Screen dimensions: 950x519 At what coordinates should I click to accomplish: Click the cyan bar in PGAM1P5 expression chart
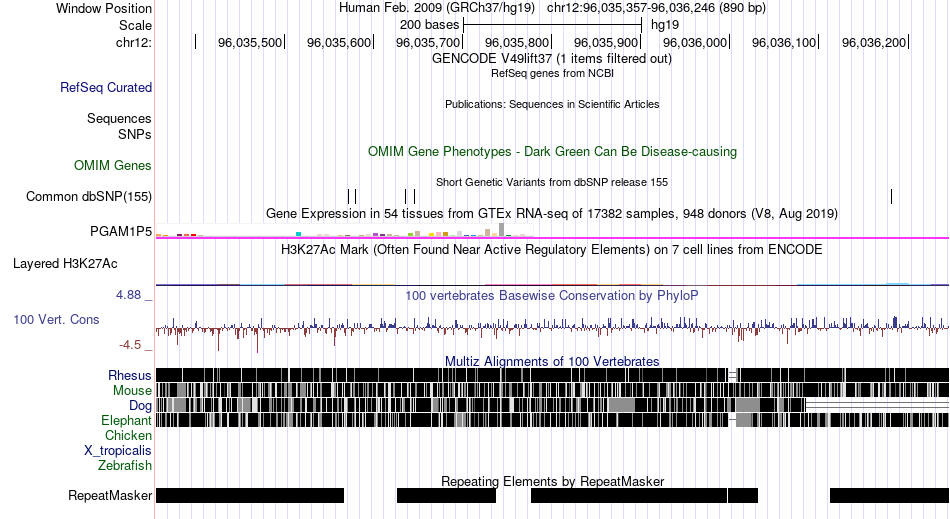click(x=298, y=234)
